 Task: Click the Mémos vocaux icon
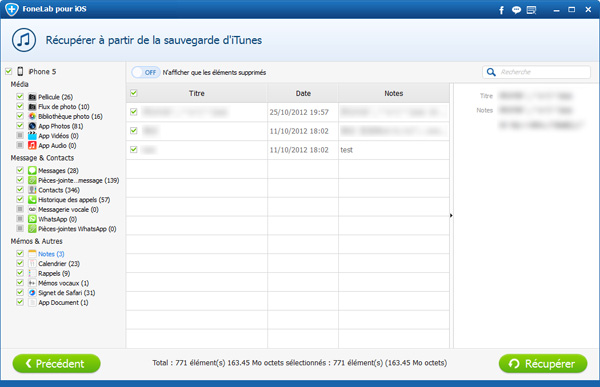pyautogui.click(x=32, y=283)
